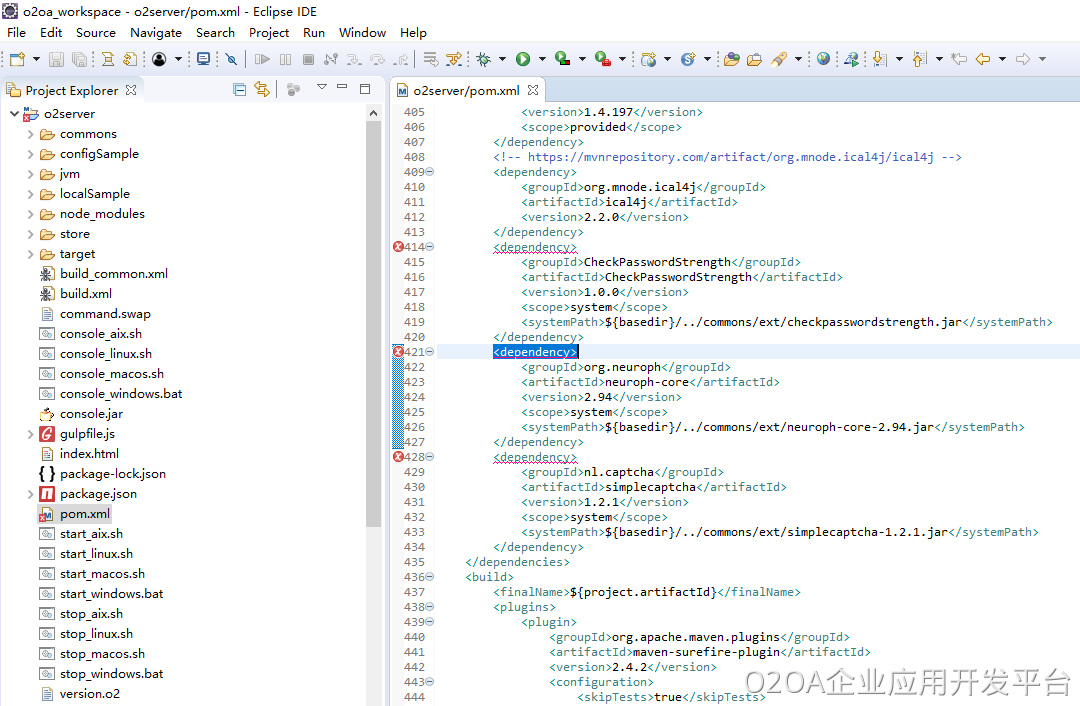The width and height of the screenshot is (1080, 706).
Task: Click the green Run button icon
Action: pos(523,59)
